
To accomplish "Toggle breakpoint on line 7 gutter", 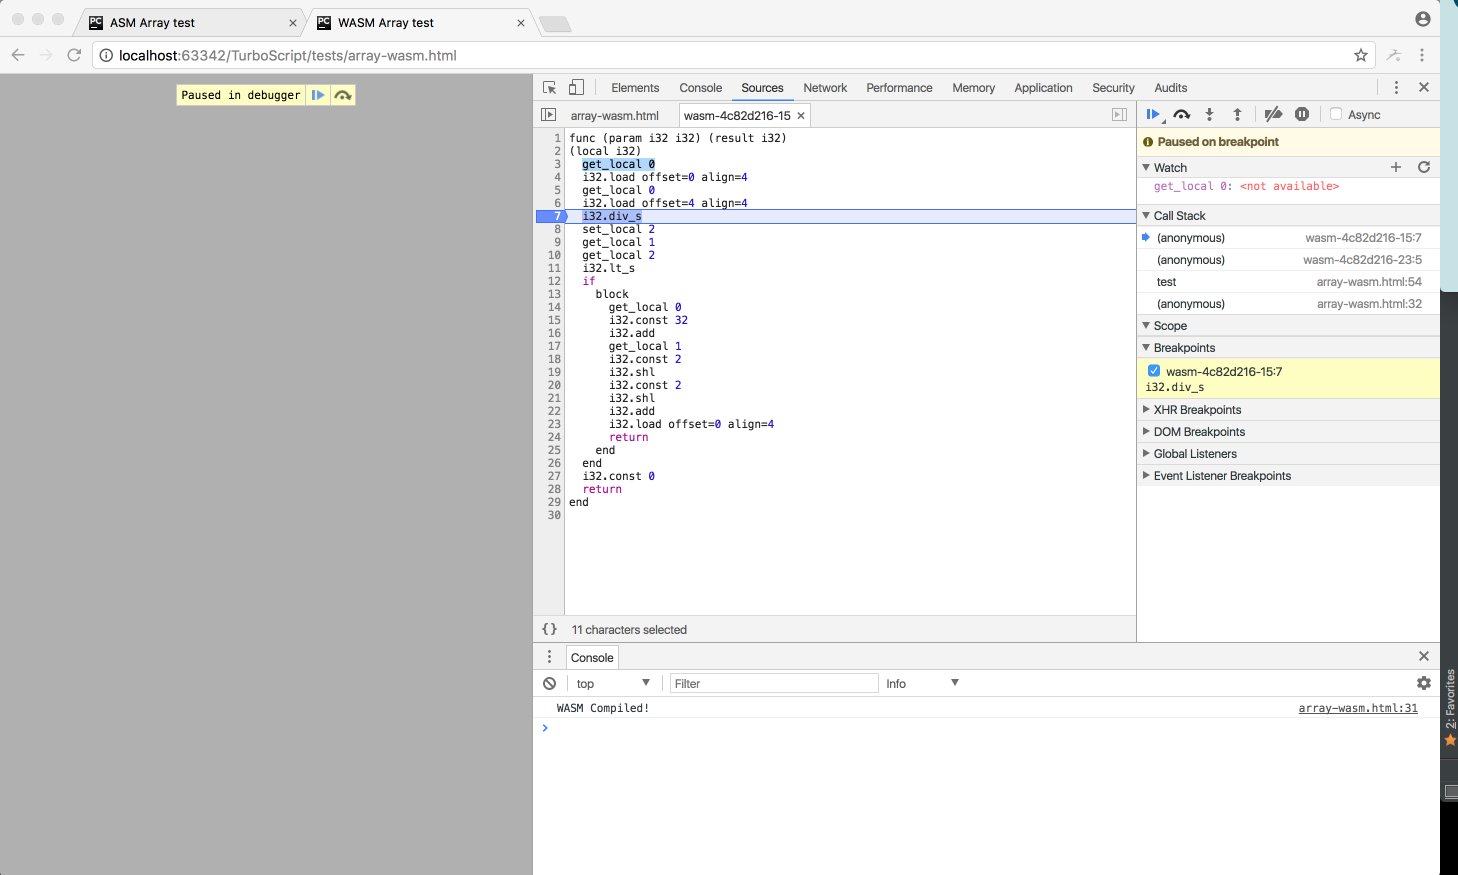I will pos(551,216).
